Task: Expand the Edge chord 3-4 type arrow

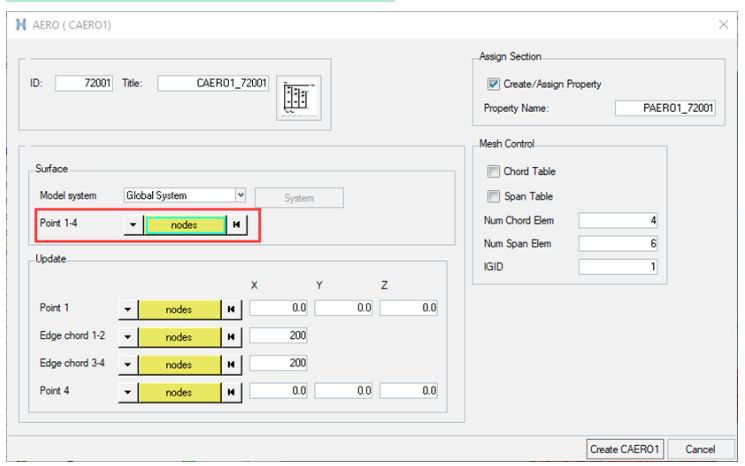Action: (x=128, y=364)
